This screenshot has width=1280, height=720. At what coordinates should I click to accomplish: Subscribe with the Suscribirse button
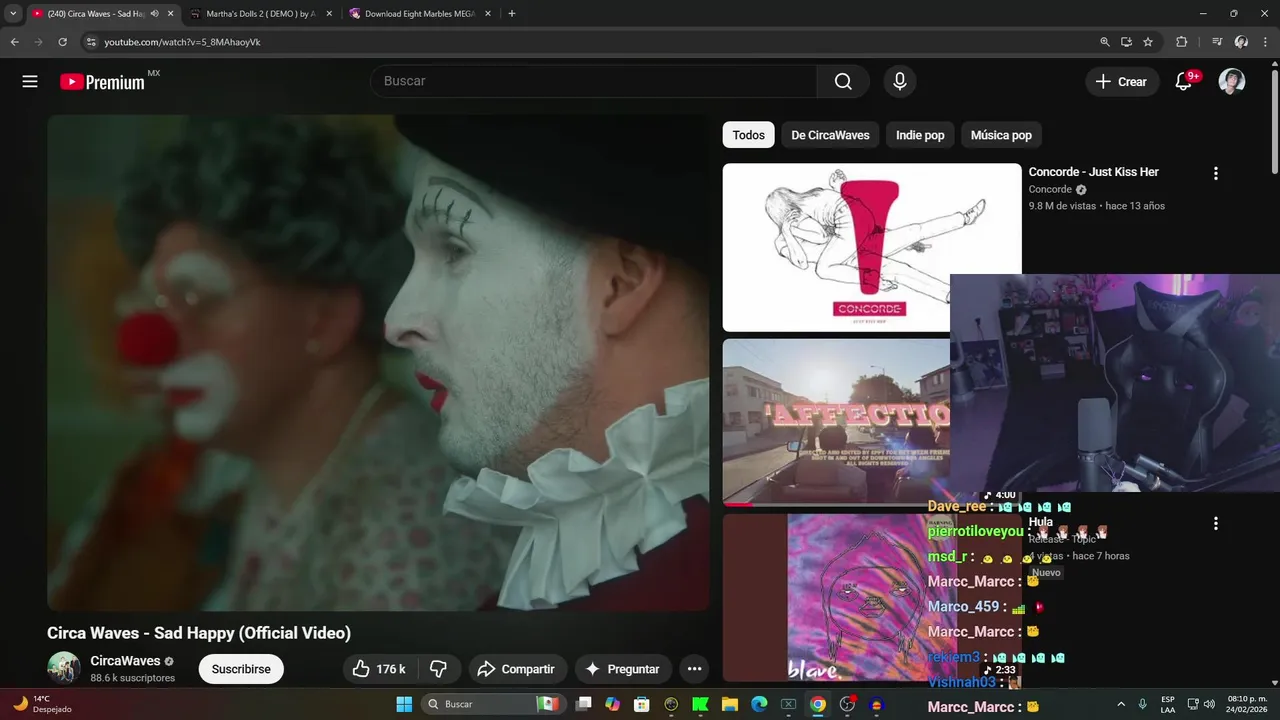point(241,669)
